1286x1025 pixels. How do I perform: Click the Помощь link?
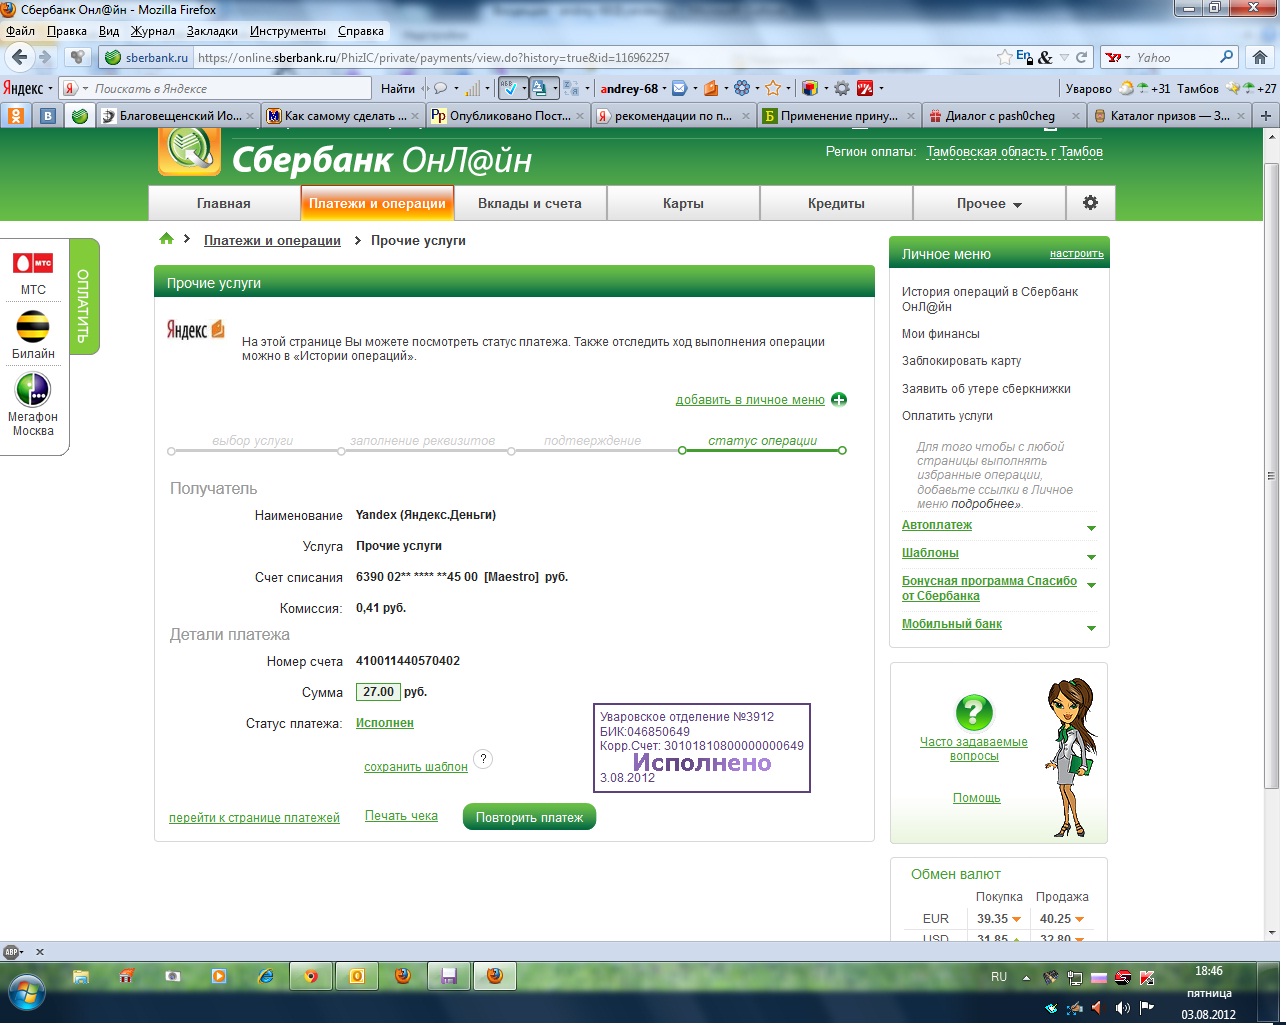tap(976, 798)
